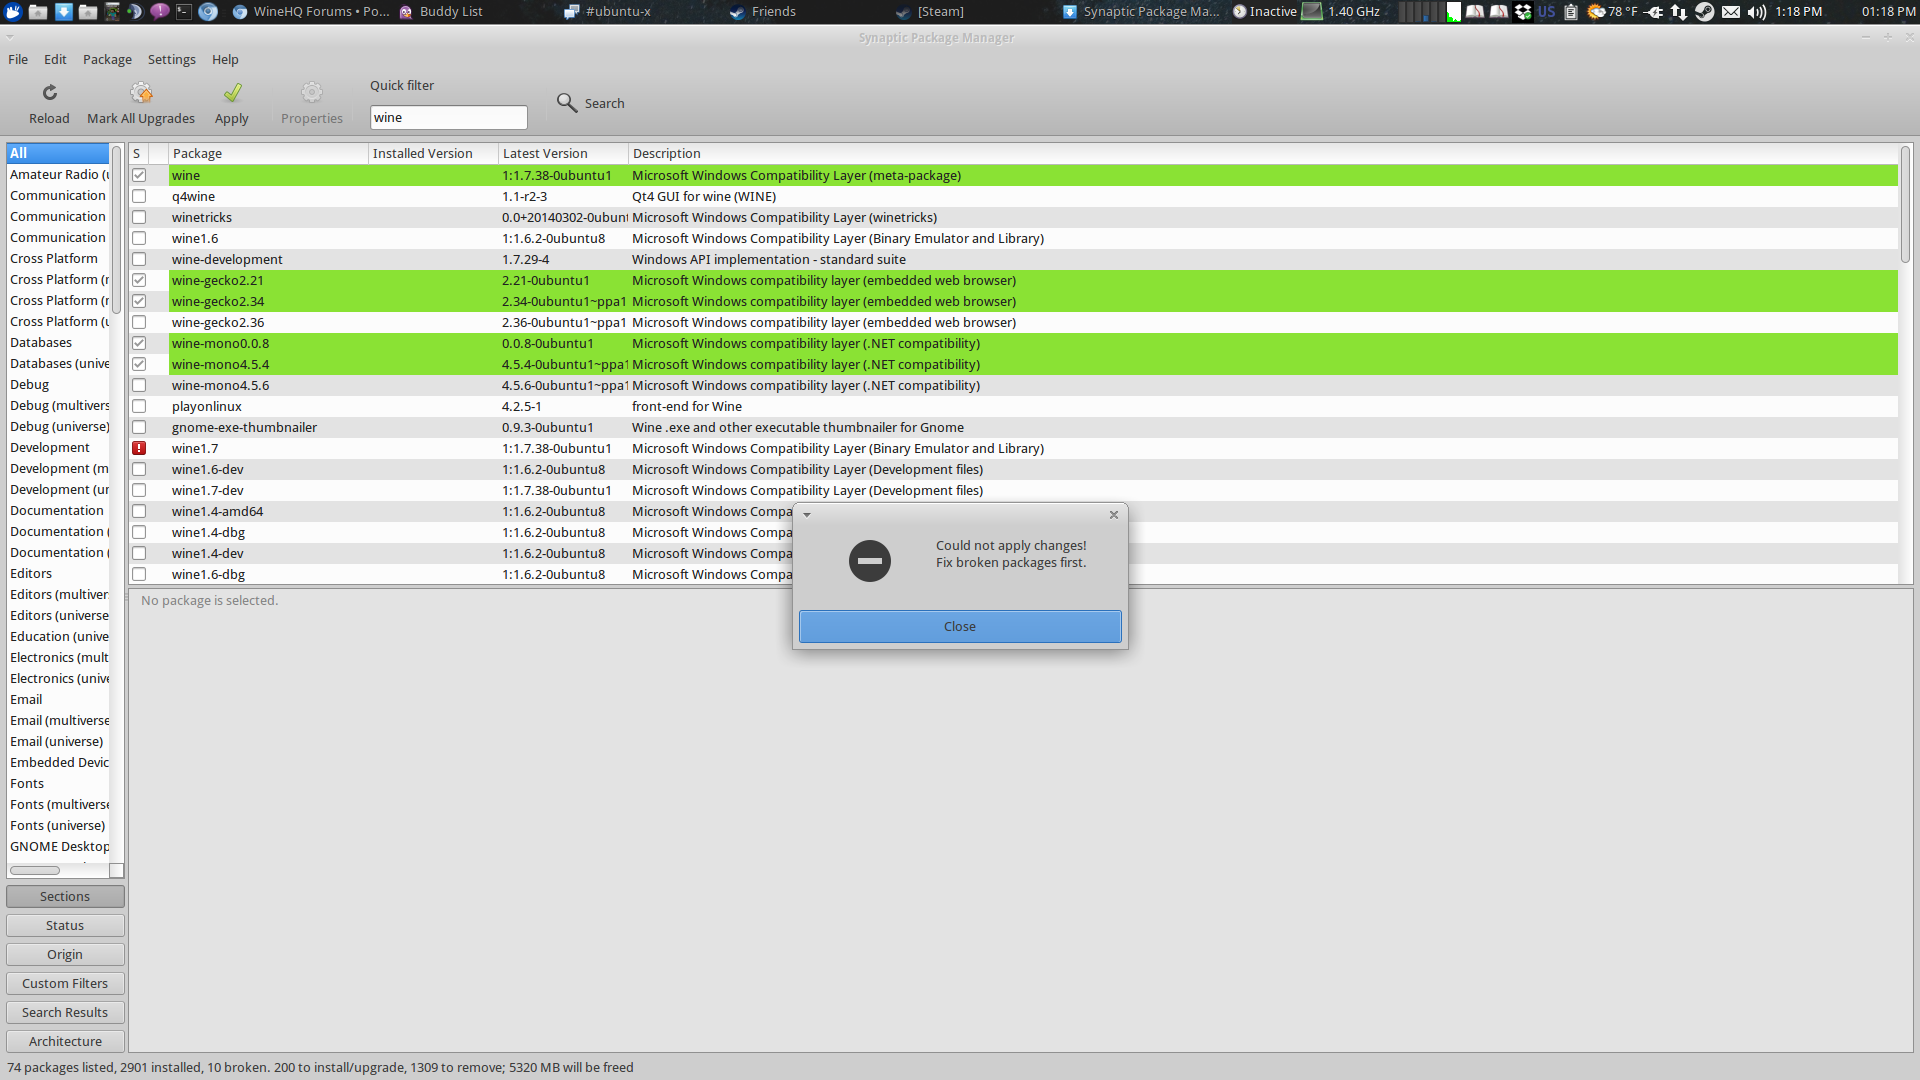Viewport: 1920px width, 1080px height.
Task: Click sections list horizontal scrollbar
Action: pyautogui.click(x=35, y=870)
